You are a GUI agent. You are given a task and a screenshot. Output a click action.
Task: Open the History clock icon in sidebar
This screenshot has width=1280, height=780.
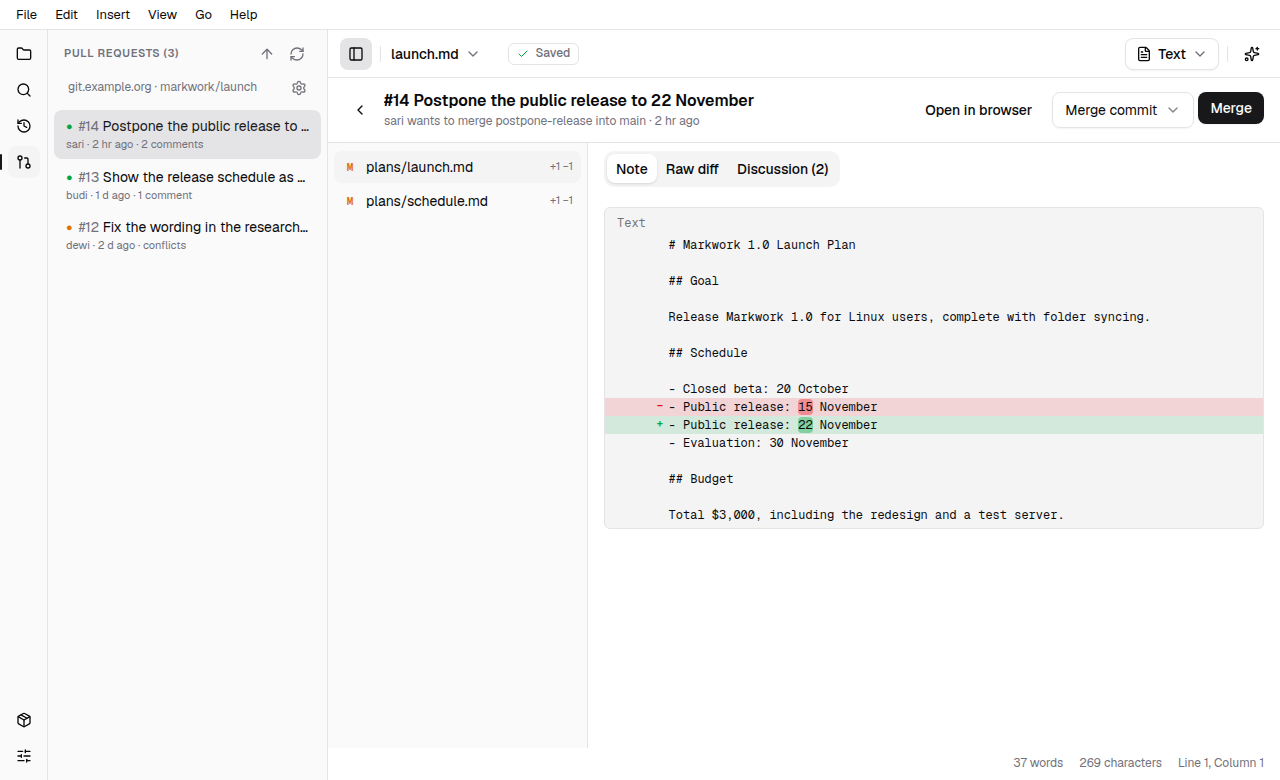pos(24,126)
